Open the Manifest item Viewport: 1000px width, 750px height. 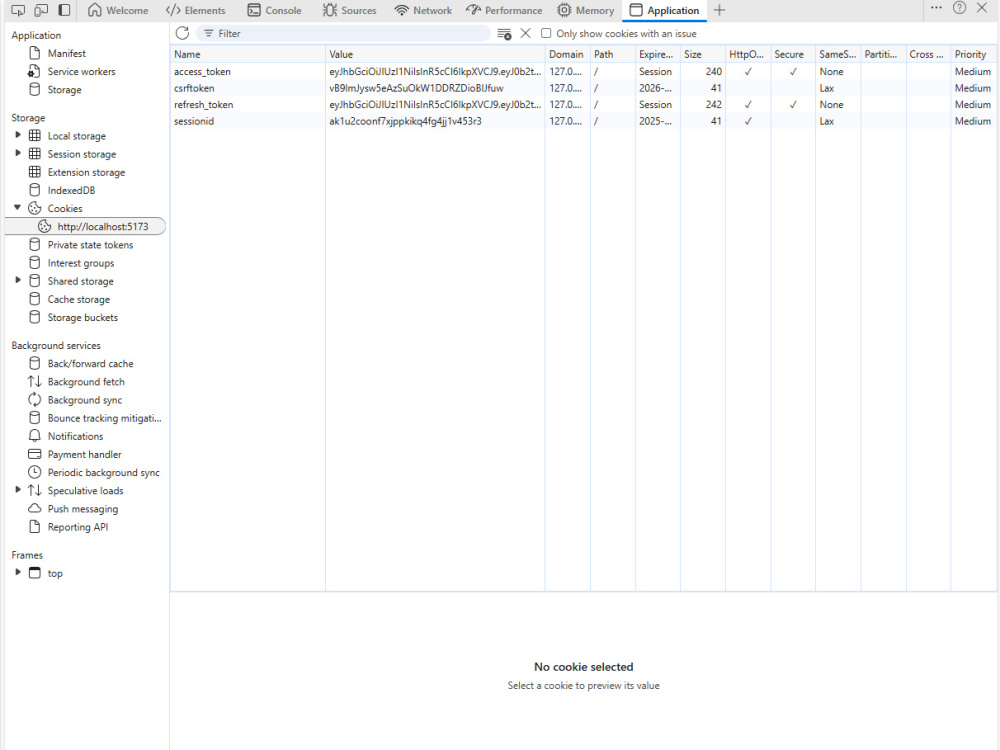coord(66,54)
